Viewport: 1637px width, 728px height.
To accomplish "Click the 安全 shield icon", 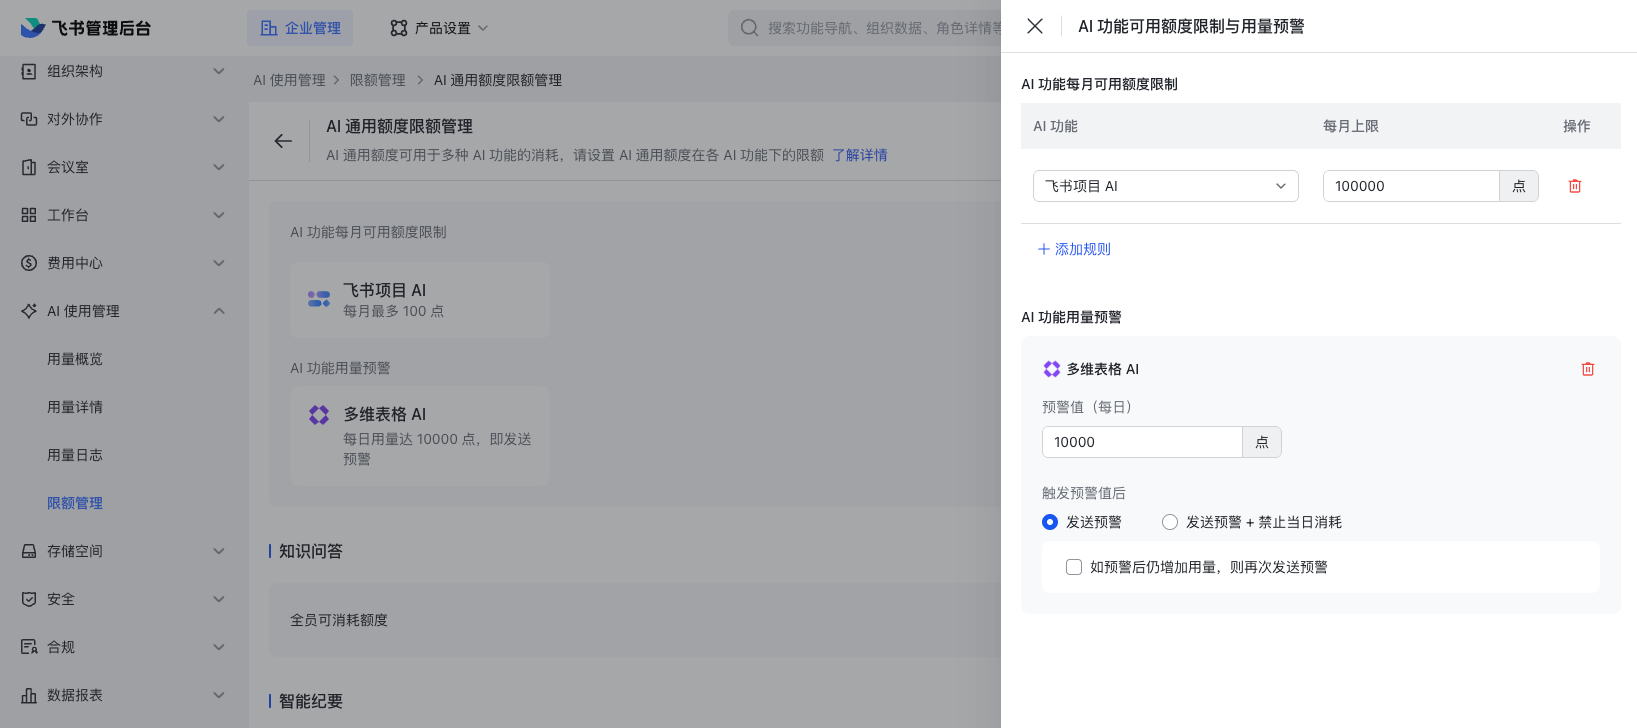I will 29,599.
